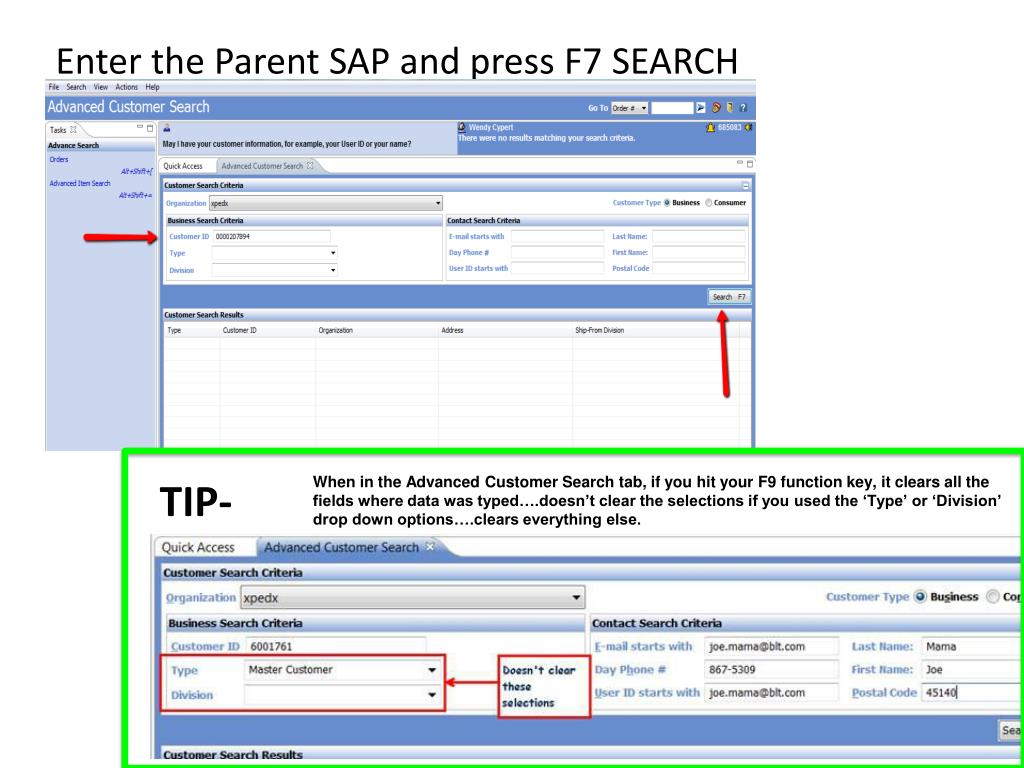Click the Go To arrow icon
1024x768 pixels.
tap(701, 108)
